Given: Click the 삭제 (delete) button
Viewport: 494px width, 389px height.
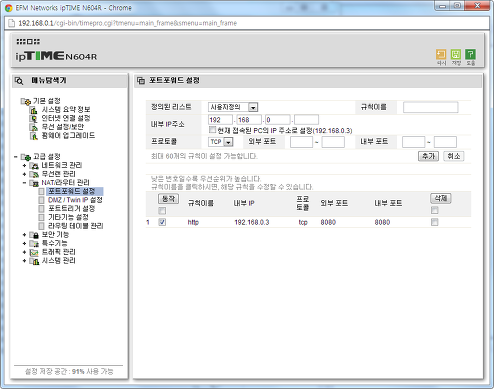Looking at the screenshot, I should (441, 198).
